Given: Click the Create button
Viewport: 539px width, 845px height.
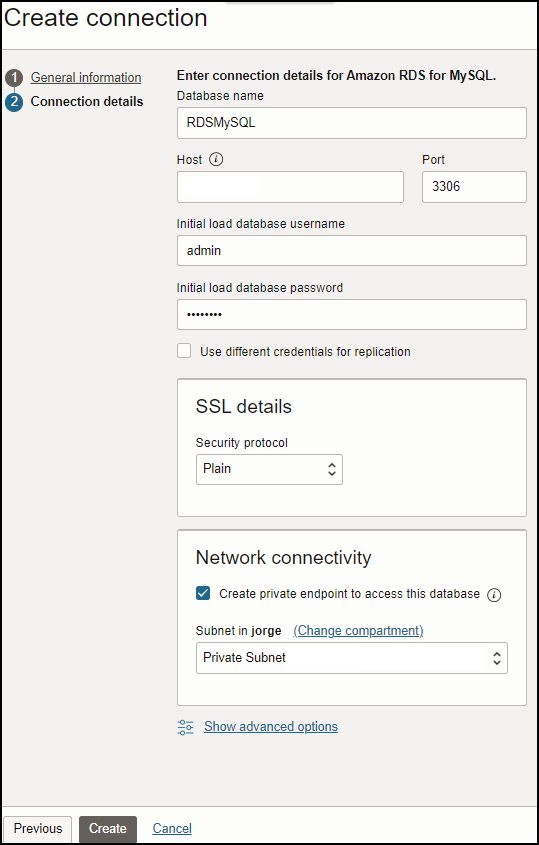Looking at the screenshot, I should 108,828.
